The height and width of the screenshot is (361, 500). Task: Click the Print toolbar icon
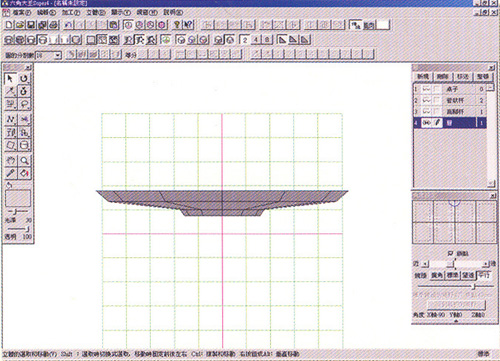(54, 25)
